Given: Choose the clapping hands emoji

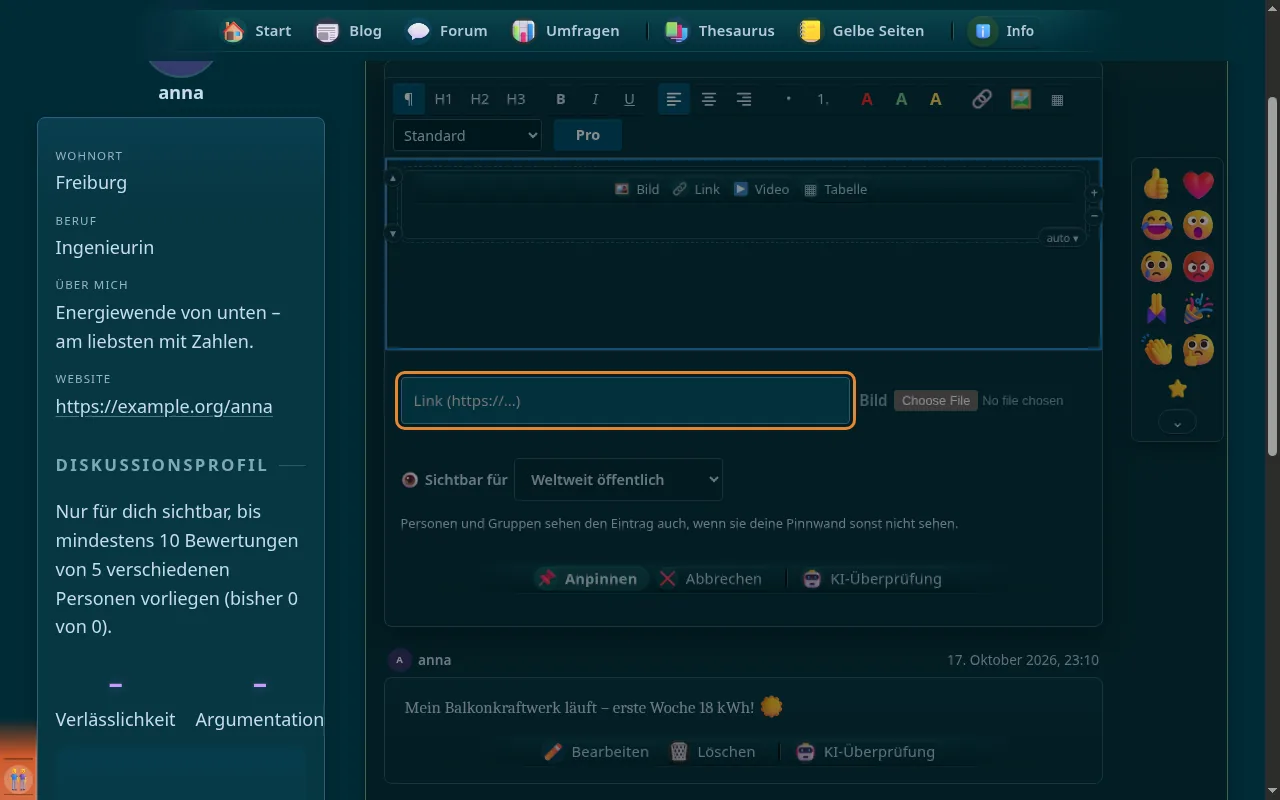Looking at the screenshot, I should pos(1157,350).
